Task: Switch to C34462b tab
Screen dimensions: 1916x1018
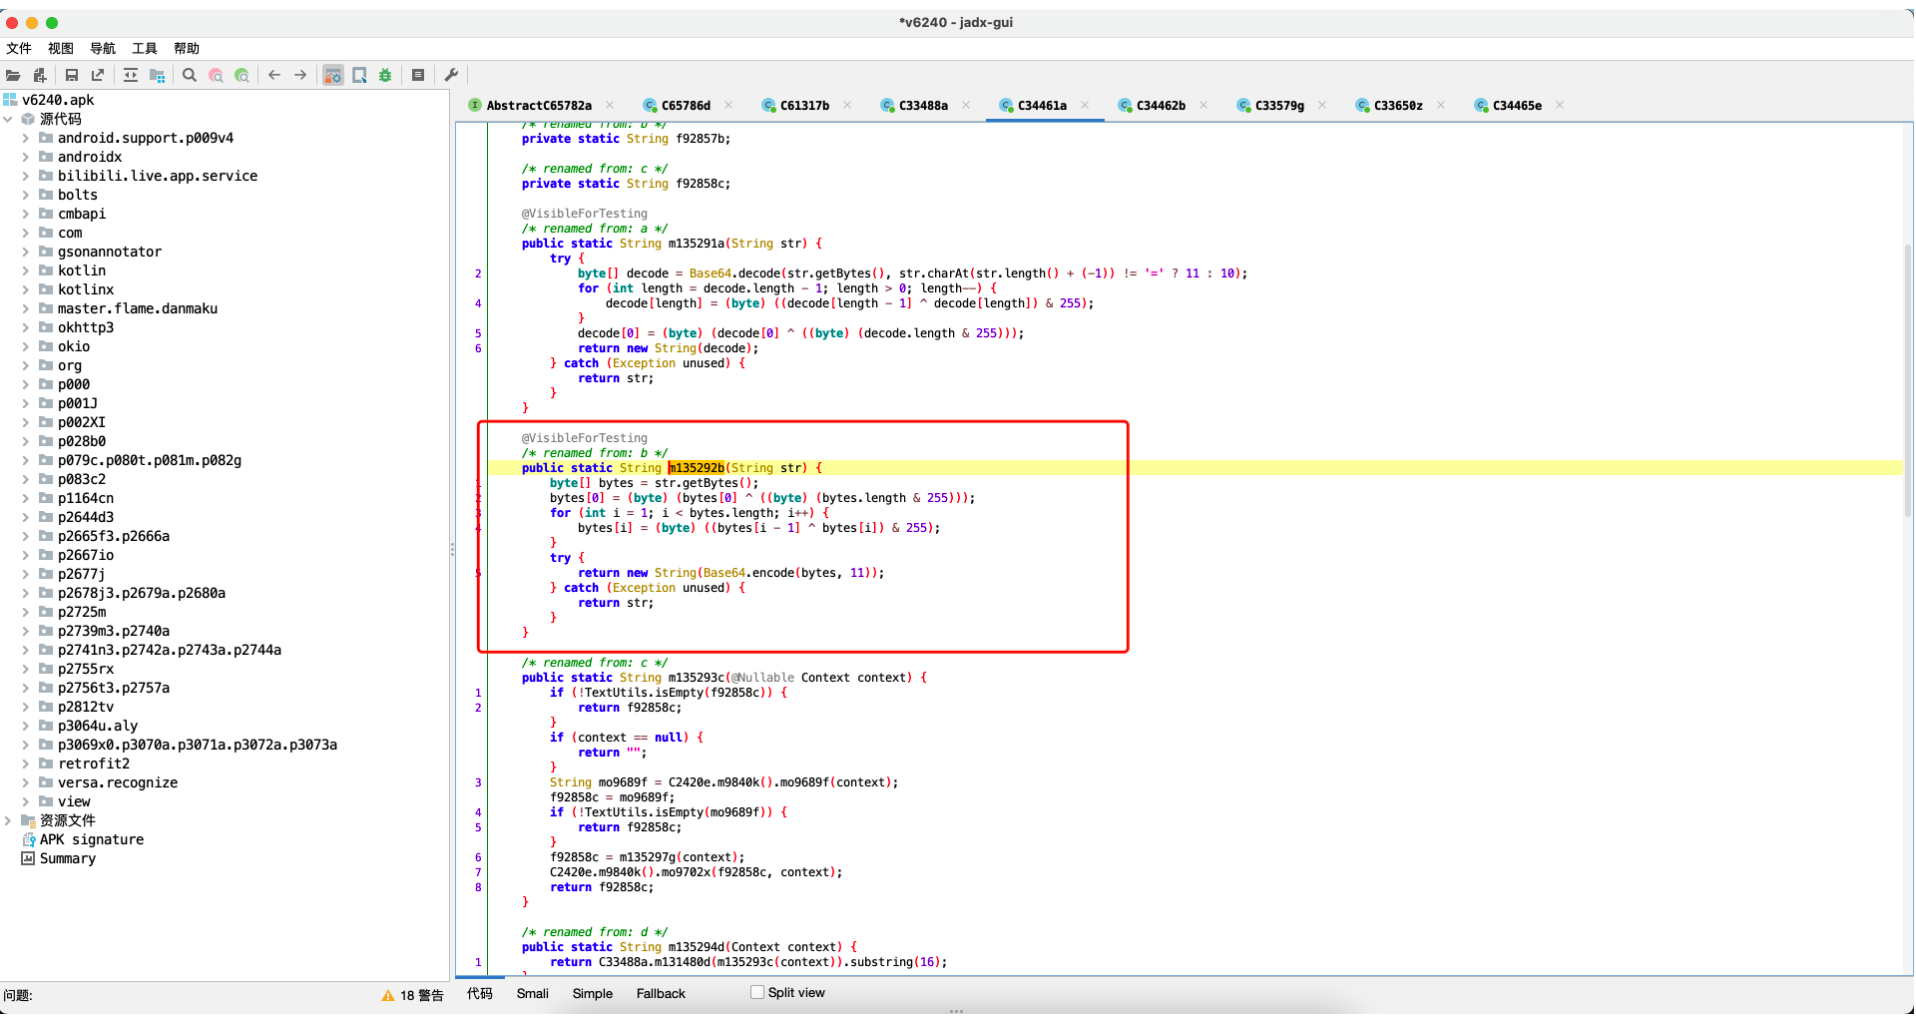Action: (1160, 105)
